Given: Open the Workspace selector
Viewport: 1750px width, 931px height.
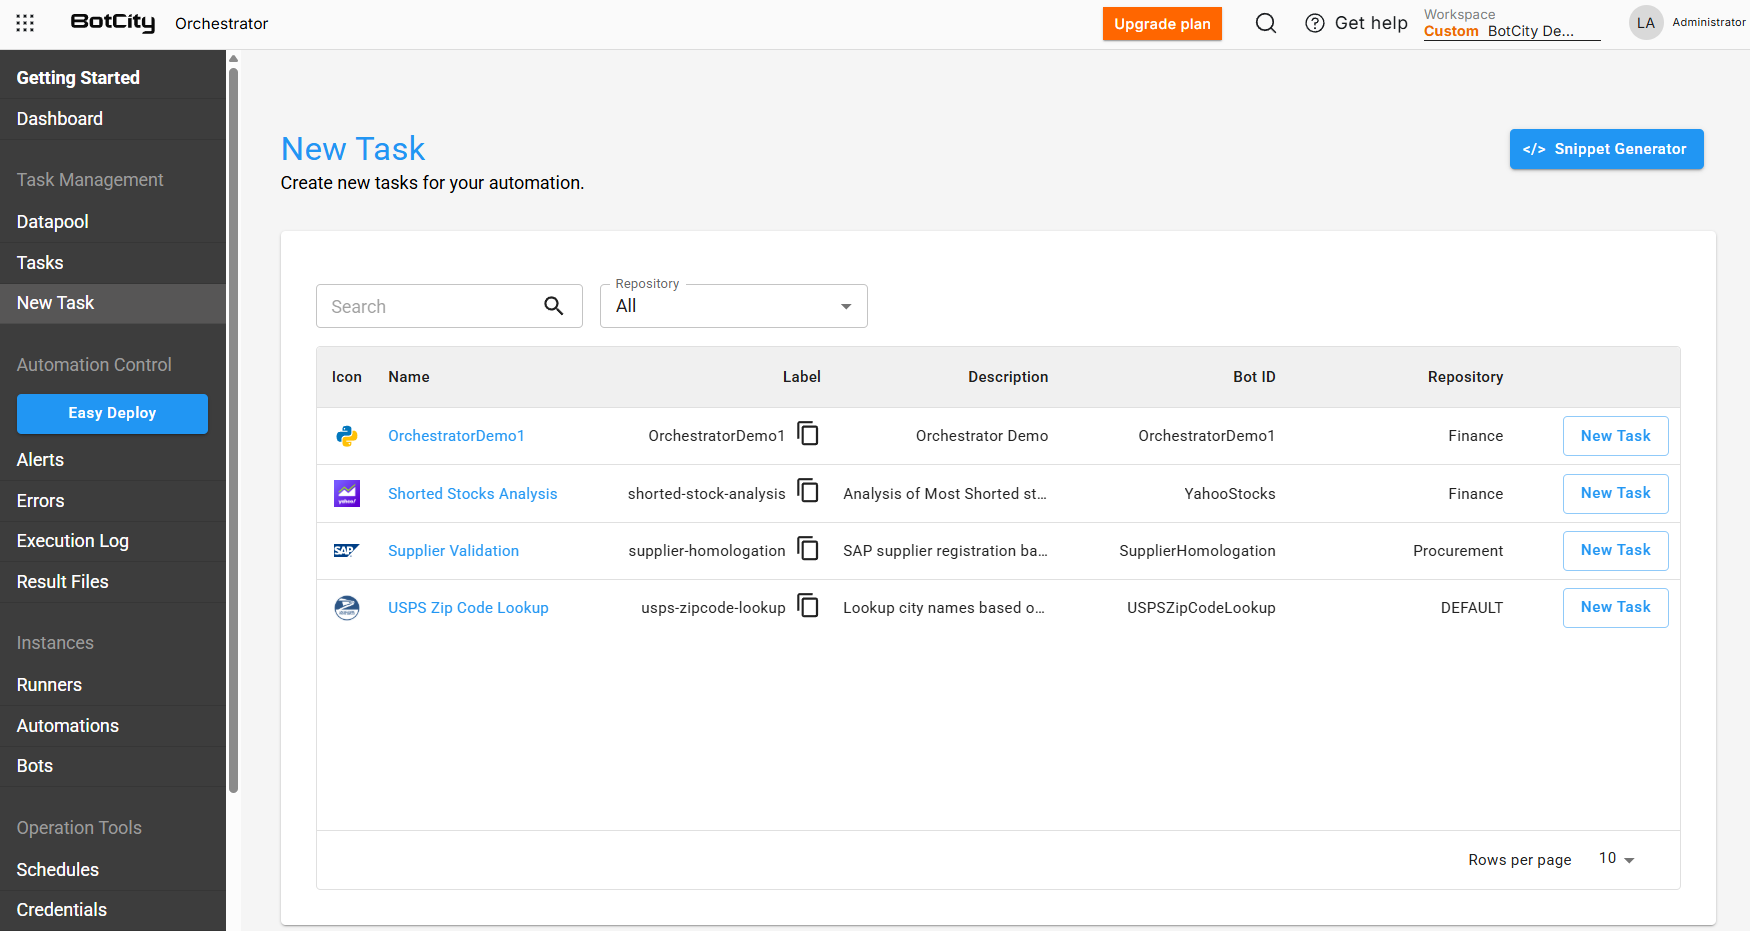Looking at the screenshot, I should click(x=1511, y=24).
